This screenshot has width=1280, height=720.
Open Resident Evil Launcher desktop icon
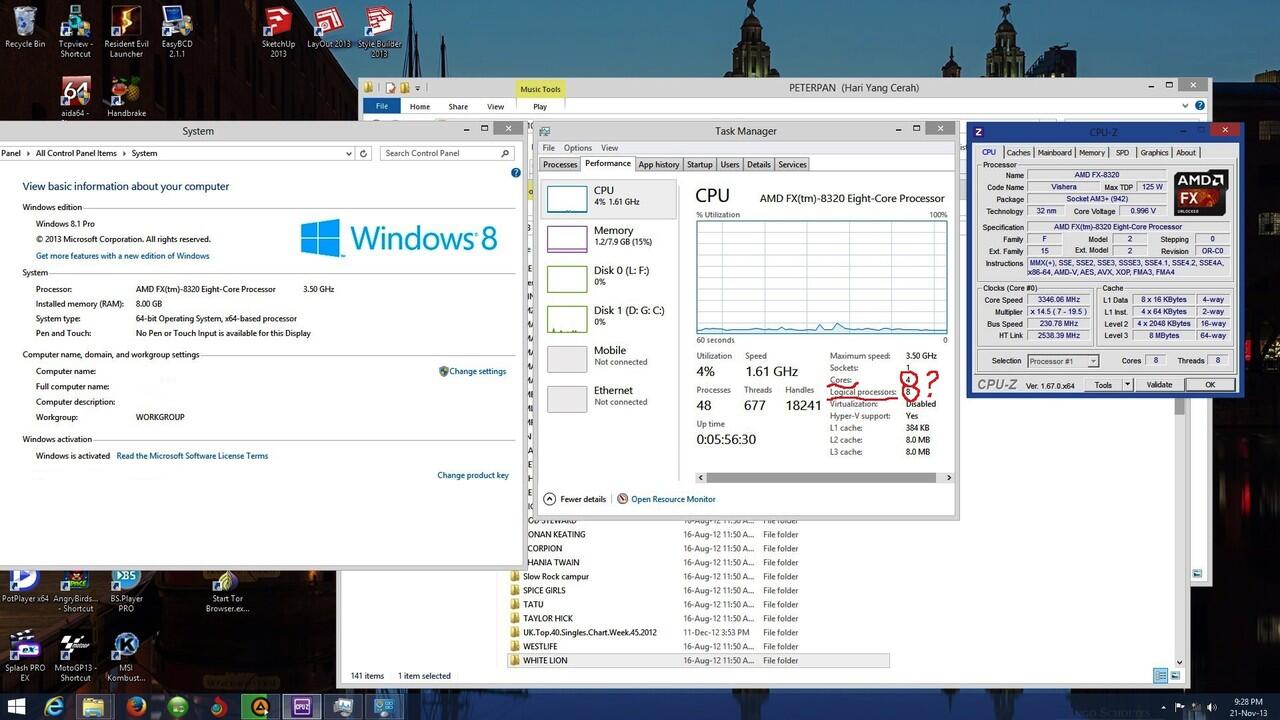126,31
